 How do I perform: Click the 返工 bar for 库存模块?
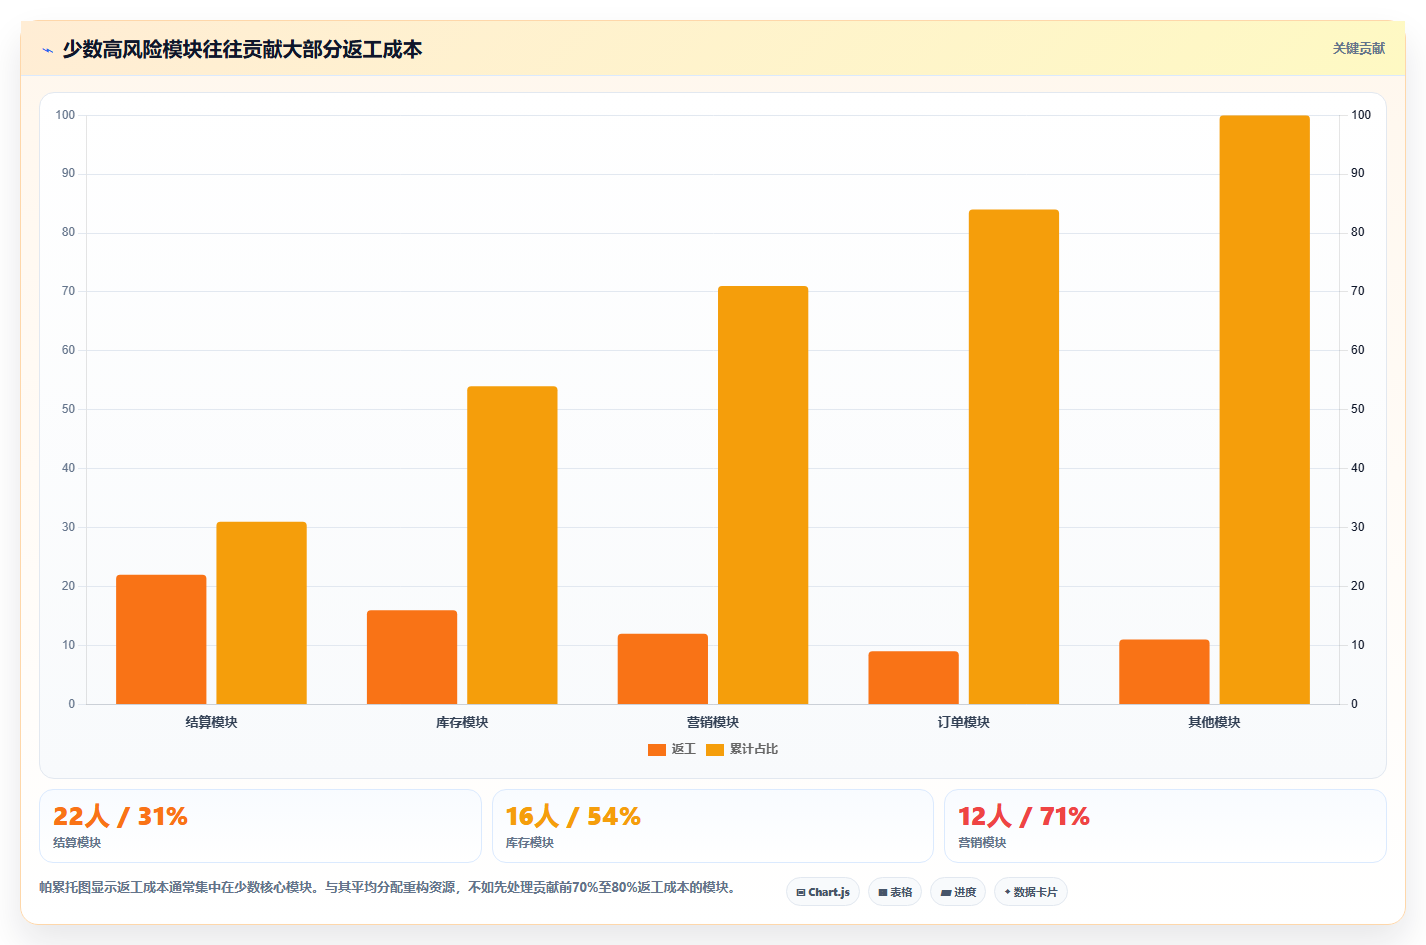click(412, 657)
